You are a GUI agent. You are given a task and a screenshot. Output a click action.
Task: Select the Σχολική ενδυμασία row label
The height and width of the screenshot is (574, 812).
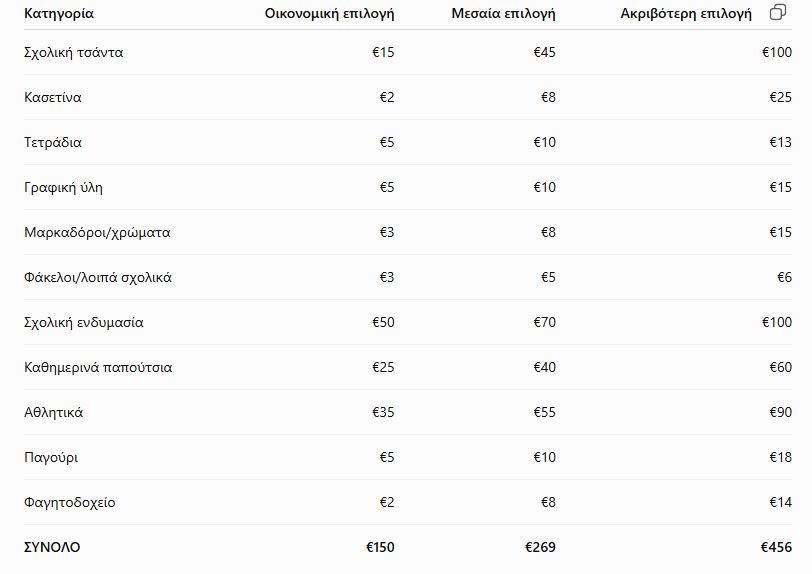pos(84,323)
